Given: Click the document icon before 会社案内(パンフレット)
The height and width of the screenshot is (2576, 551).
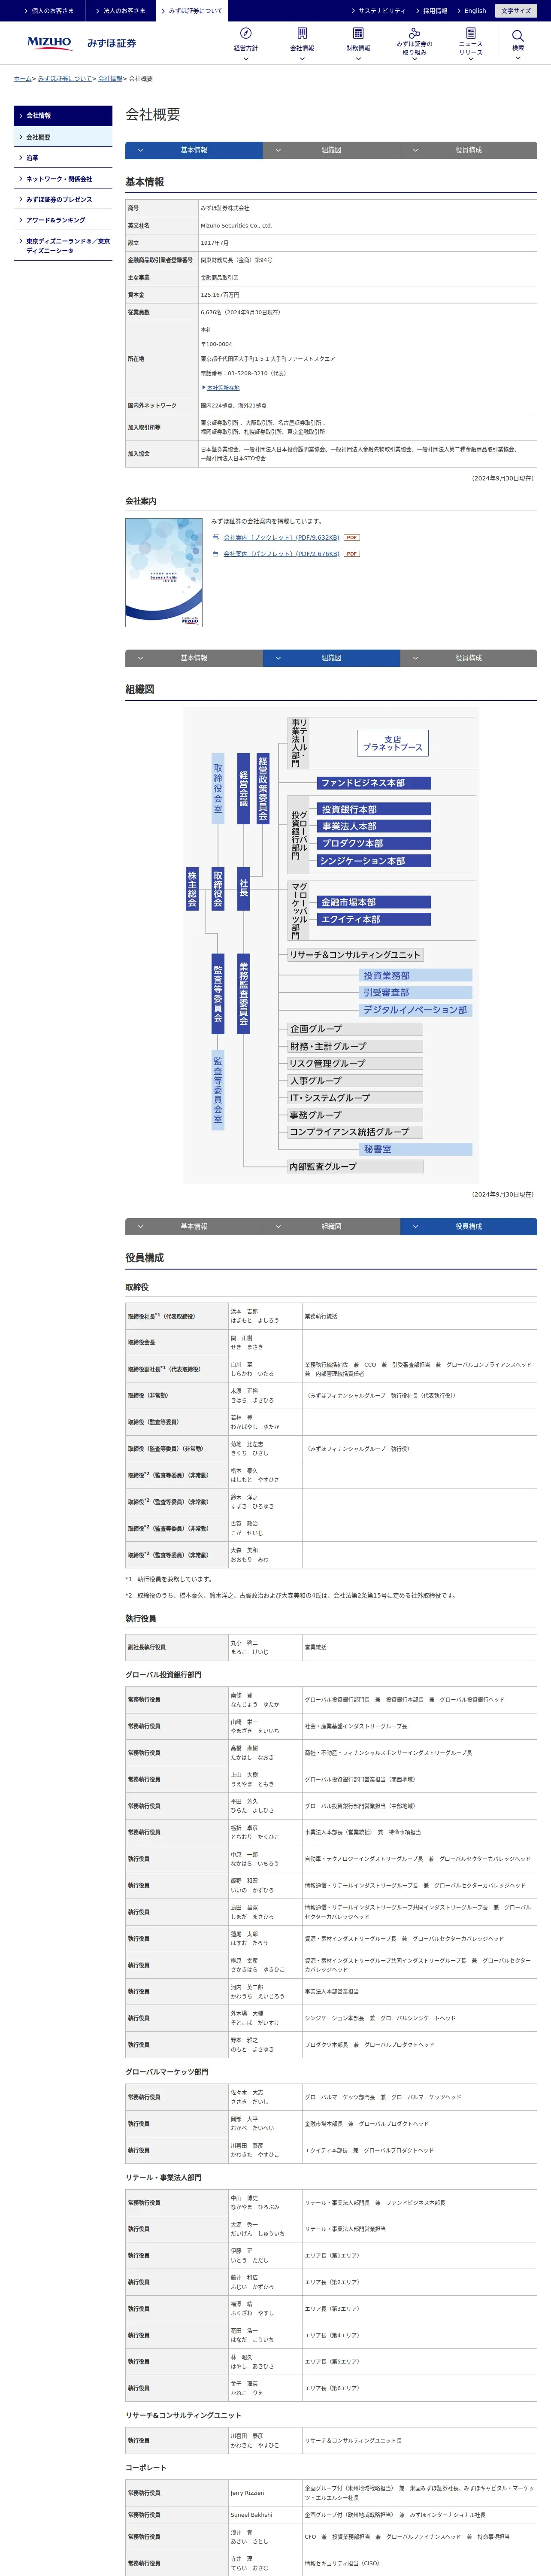Looking at the screenshot, I should [x=216, y=553].
